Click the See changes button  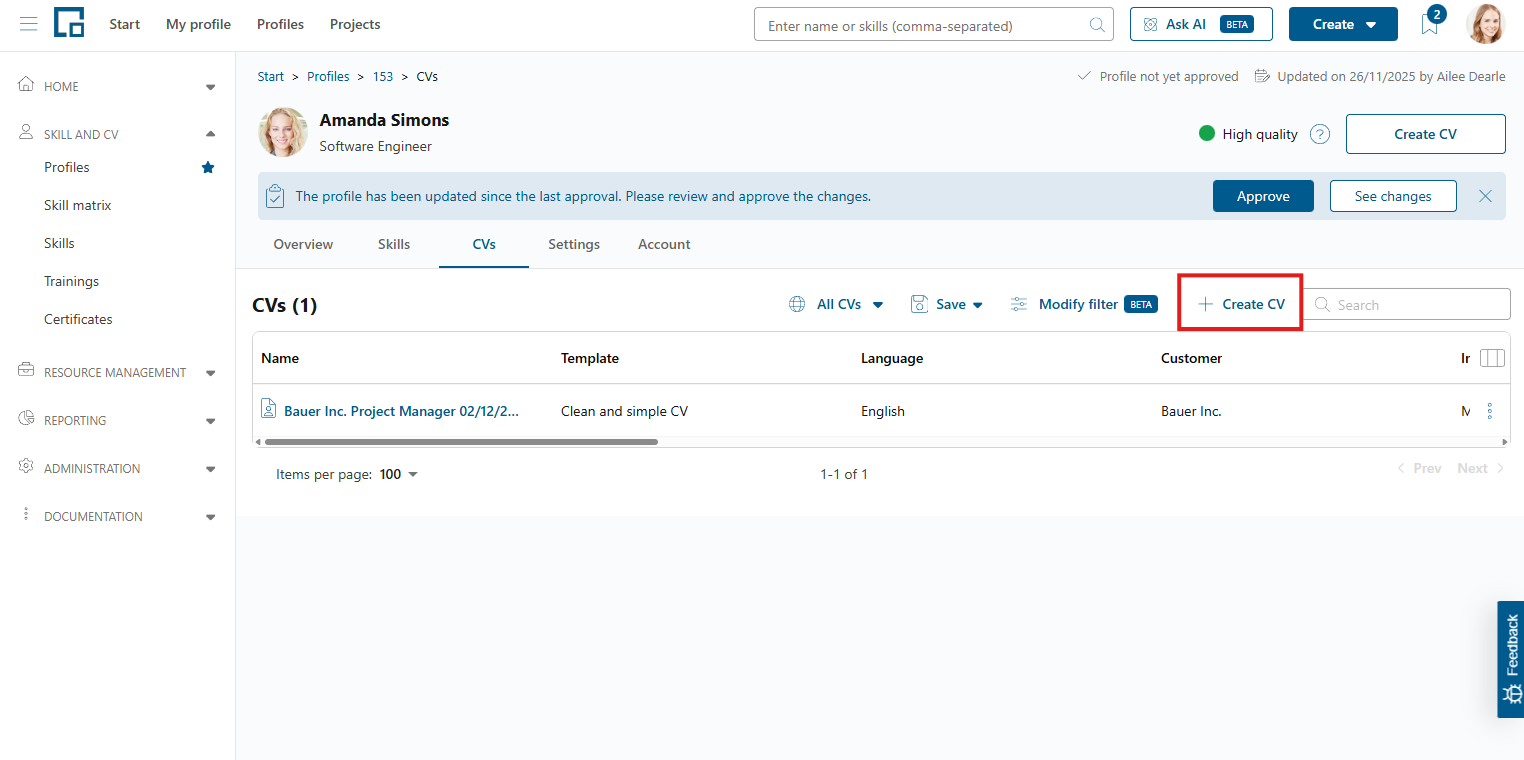[x=1393, y=196]
